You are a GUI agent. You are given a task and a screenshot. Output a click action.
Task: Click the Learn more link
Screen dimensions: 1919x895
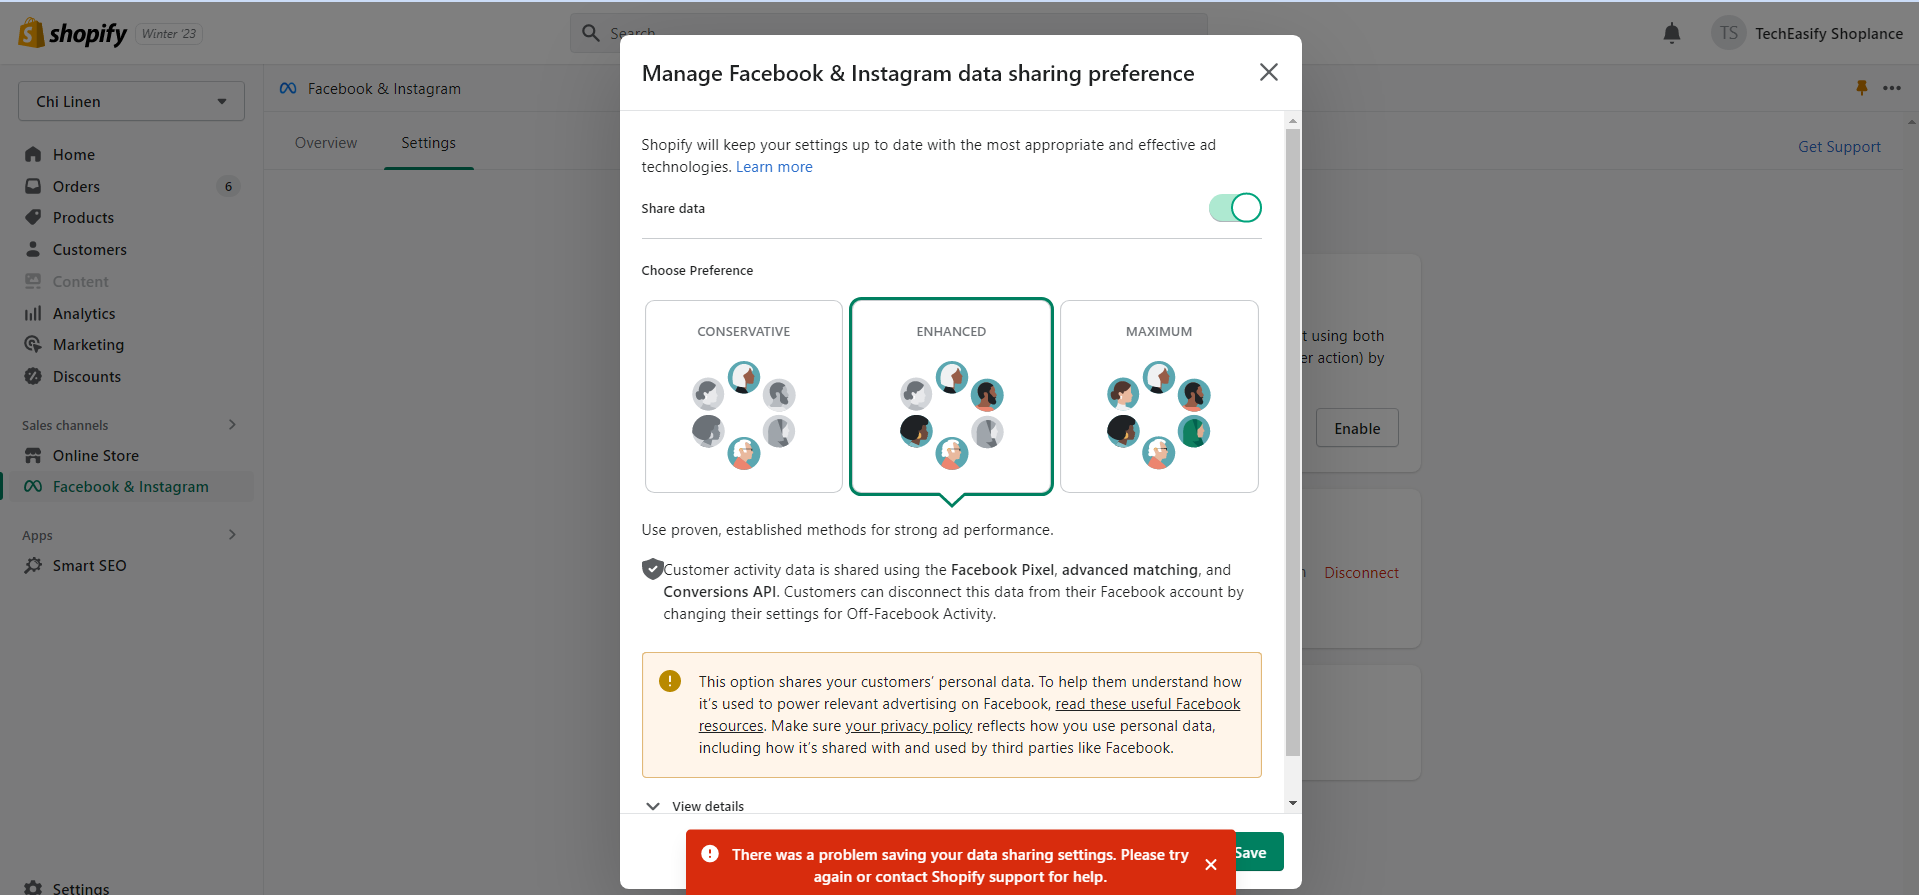(x=774, y=167)
